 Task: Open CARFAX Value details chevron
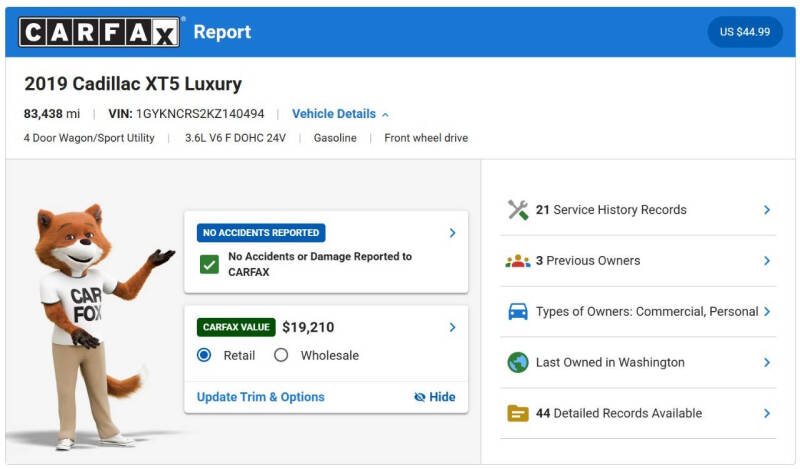click(x=452, y=327)
